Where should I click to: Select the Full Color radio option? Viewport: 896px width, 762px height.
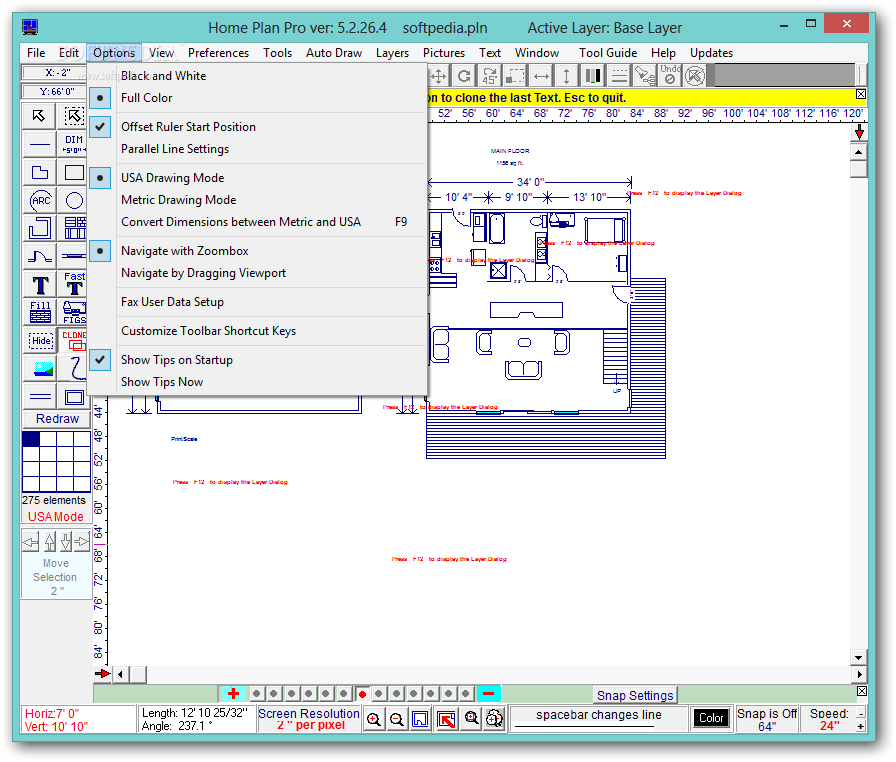click(x=146, y=98)
